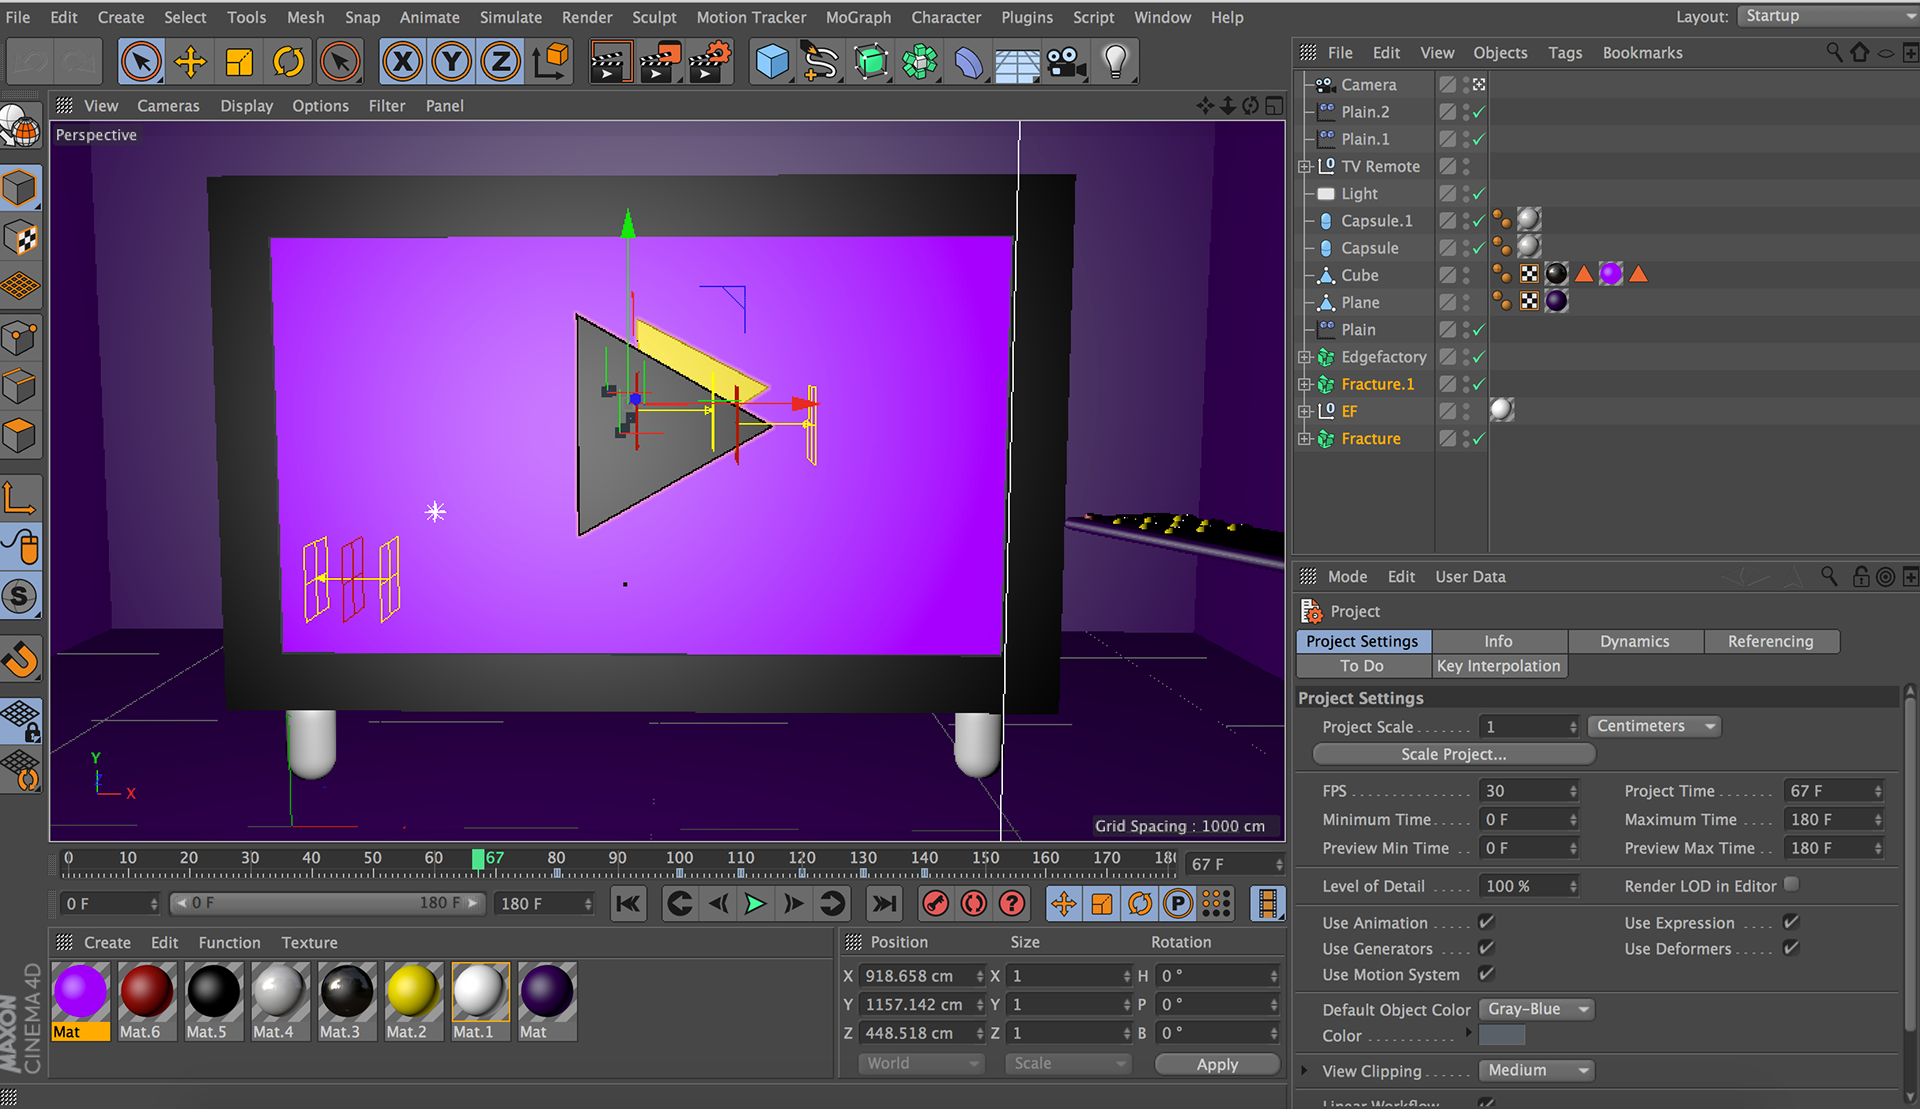Select the yellow Mat.2 material

coord(413,992)
